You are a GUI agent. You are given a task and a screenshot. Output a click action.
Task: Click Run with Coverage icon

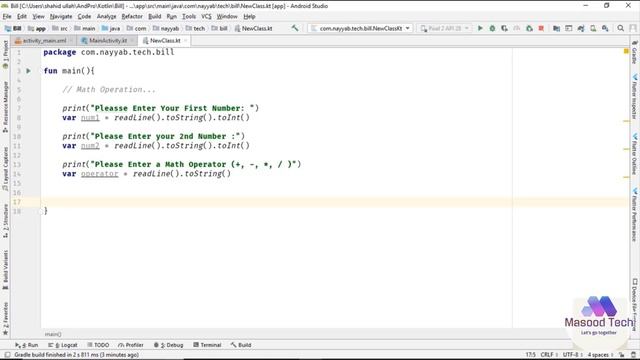pyautogui.click(x=504, y=28)
